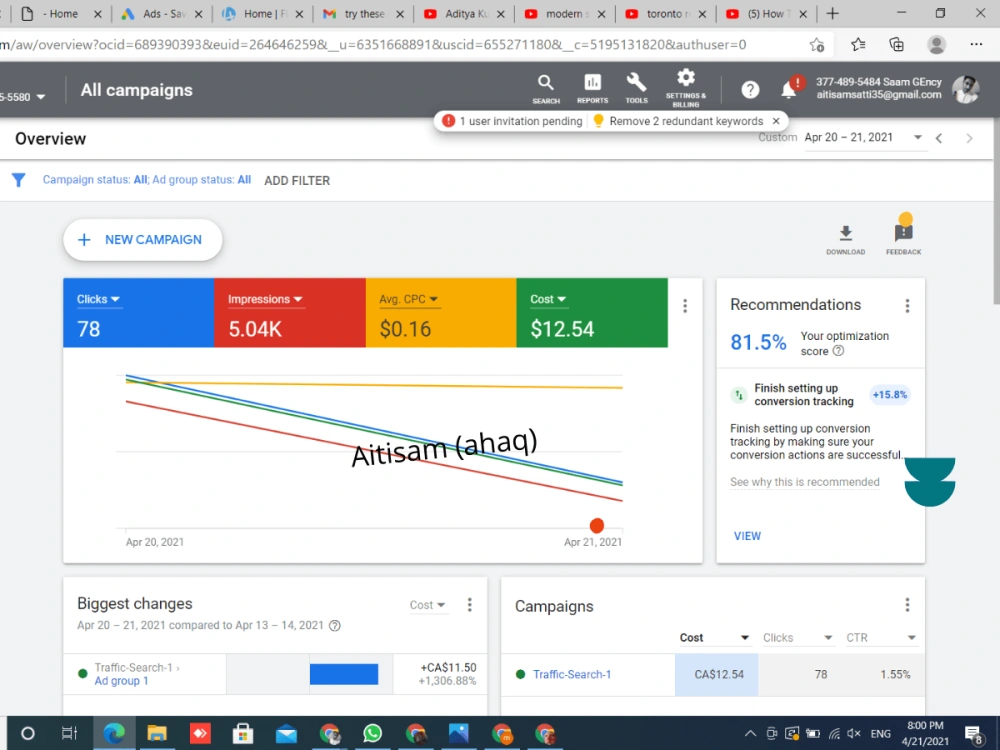Open the Tools wrench icon
The image size is (1000, 750).
click(x=636, y=89)
